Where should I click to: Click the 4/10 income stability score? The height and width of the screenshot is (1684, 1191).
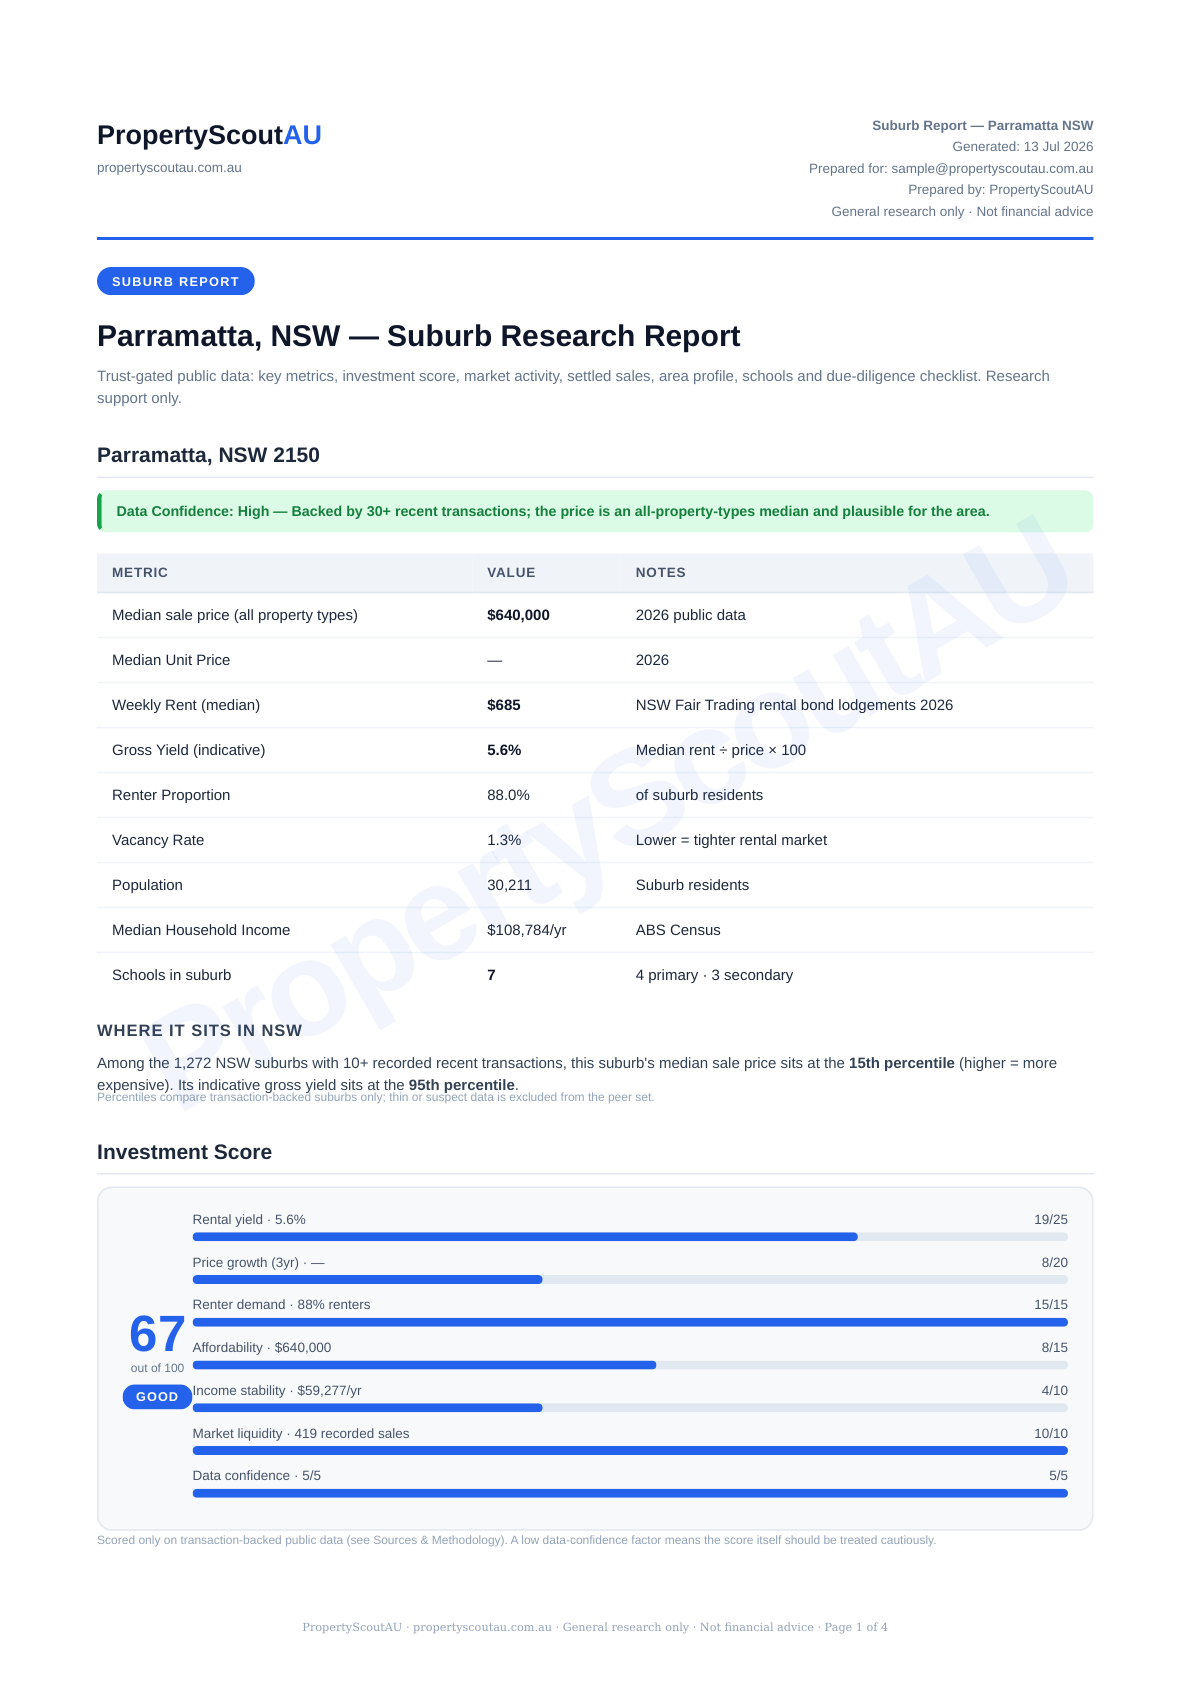tap(1055, 1391)
